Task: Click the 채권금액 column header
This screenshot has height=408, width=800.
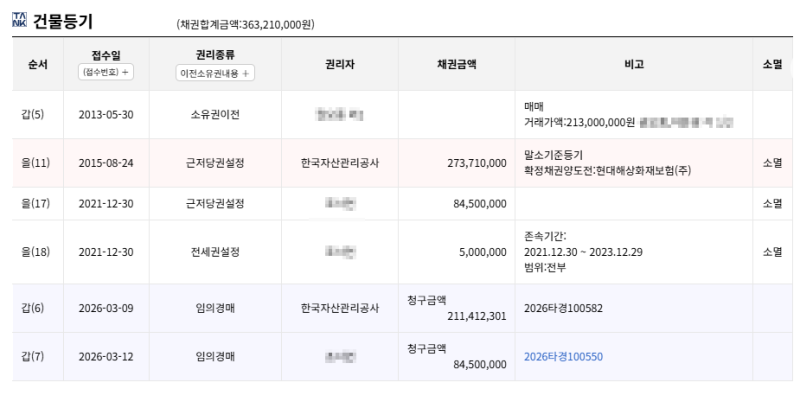Action: click(x=457, y=64)
